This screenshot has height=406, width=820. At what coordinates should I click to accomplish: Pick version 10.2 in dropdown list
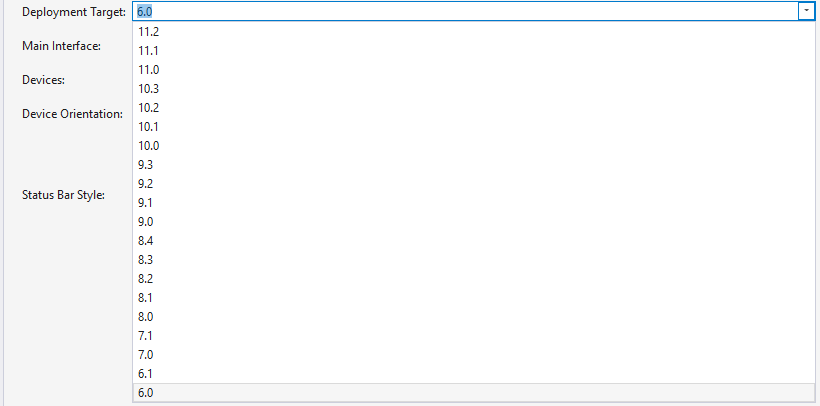149,108
